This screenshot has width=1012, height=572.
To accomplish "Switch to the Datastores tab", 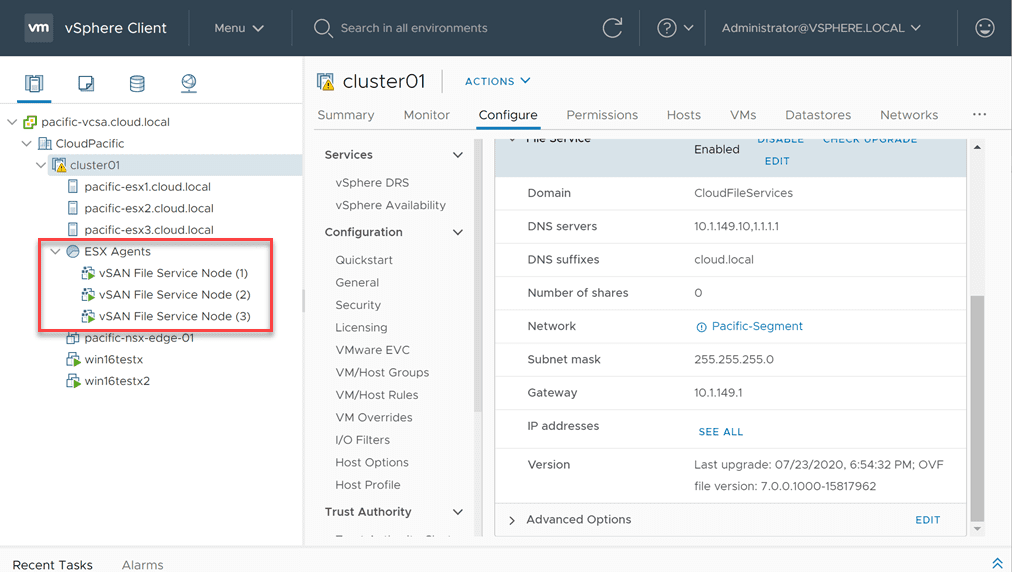I will pos(818,115).
